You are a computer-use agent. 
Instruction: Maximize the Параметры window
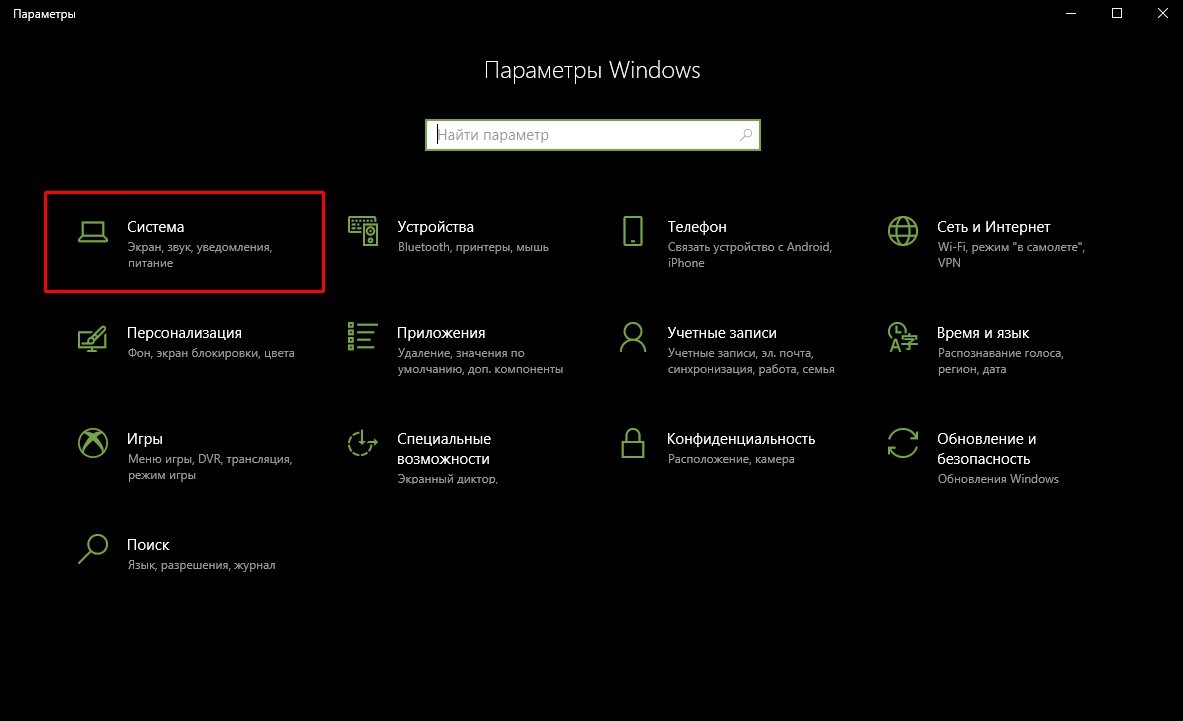tap(1117, 14)
